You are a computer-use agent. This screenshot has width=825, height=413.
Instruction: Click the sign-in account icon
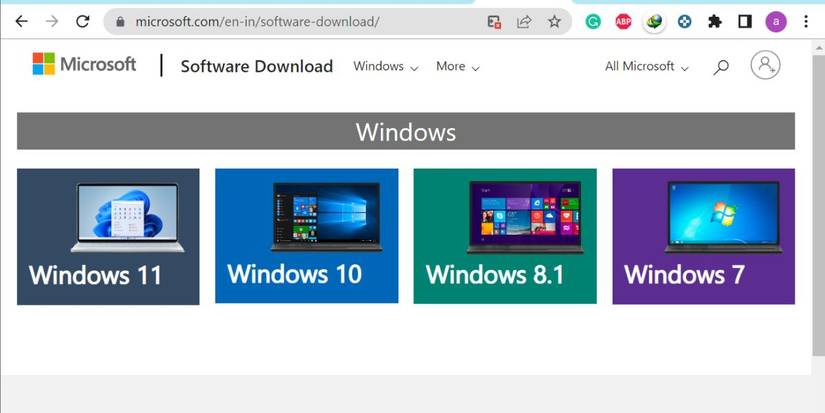coord(765,65)
